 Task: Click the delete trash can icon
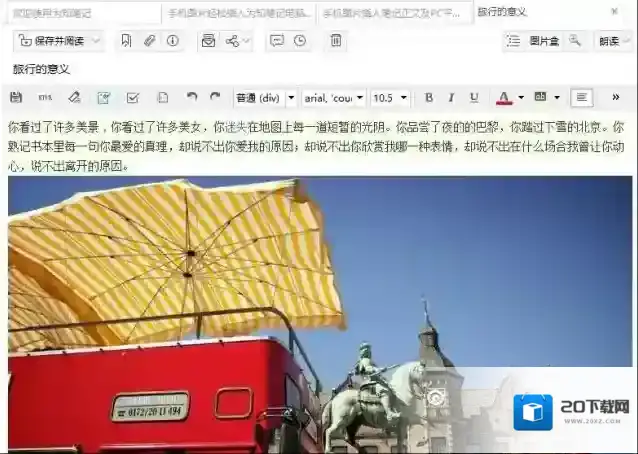pyautogui.click(x=336, y=41)
